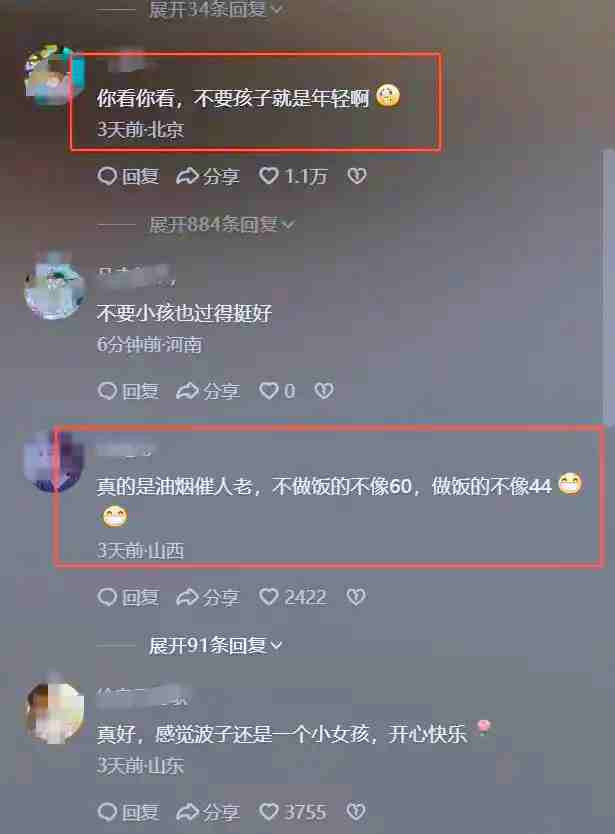The image size is (615, 834).
Task: Share the 河南 comment 不要小孩也过得挺好
Action: click(207, 391)
